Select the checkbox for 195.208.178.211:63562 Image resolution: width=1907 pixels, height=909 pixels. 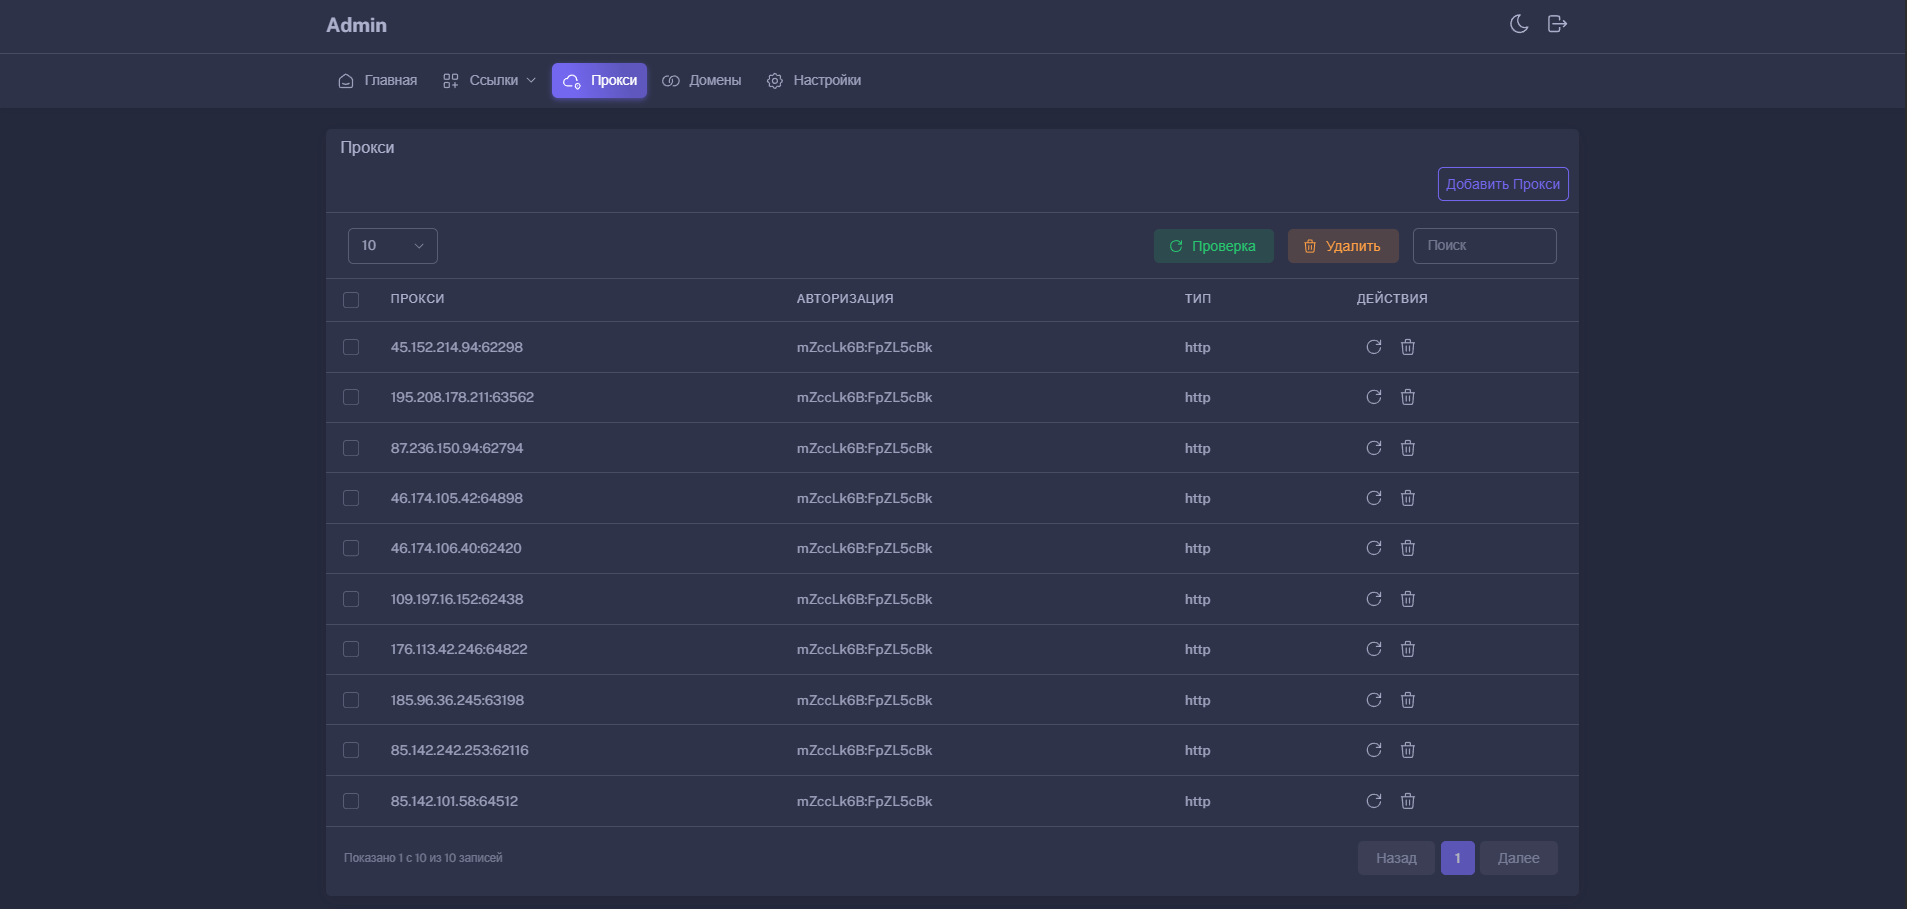point(351,397)
